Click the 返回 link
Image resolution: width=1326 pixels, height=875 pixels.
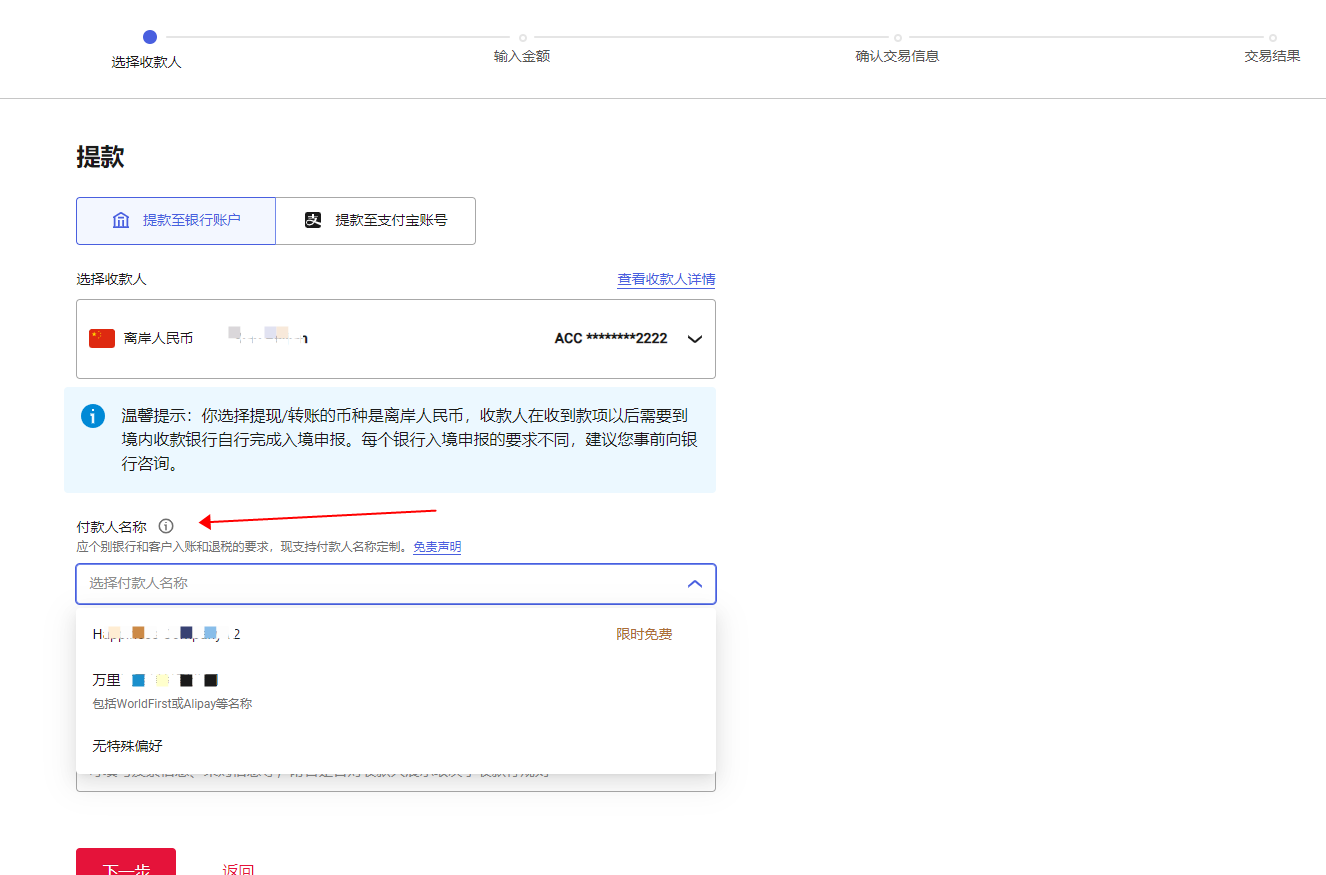click(x=238, y=868)
